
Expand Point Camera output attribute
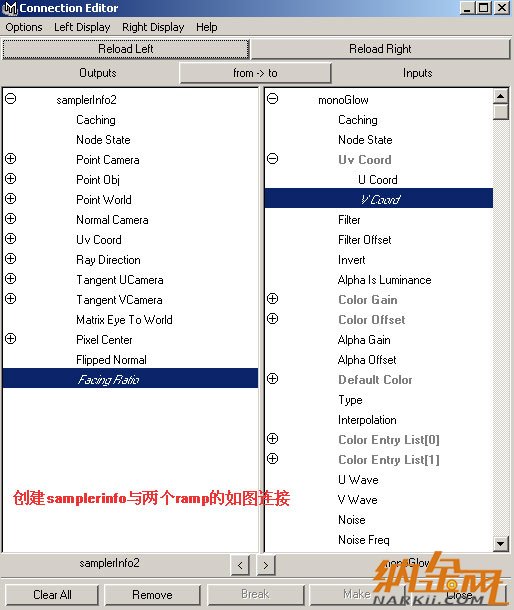click(x=11, y=159)
